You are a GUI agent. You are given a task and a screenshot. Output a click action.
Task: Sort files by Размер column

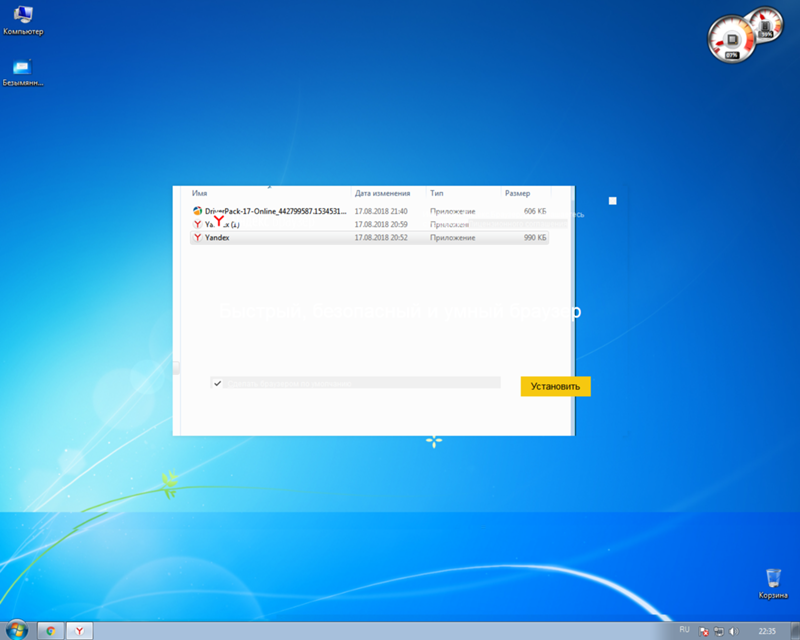tap(517, 193)
